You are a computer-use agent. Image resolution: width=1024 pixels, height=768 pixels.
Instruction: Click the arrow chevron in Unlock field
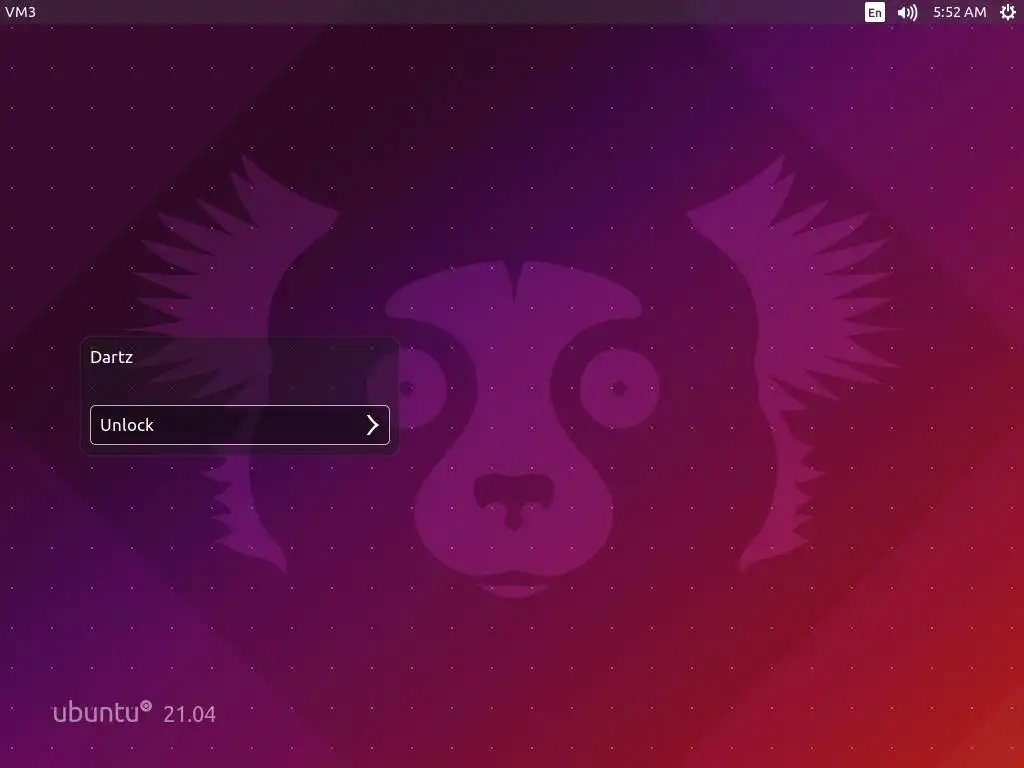[372, 425]
